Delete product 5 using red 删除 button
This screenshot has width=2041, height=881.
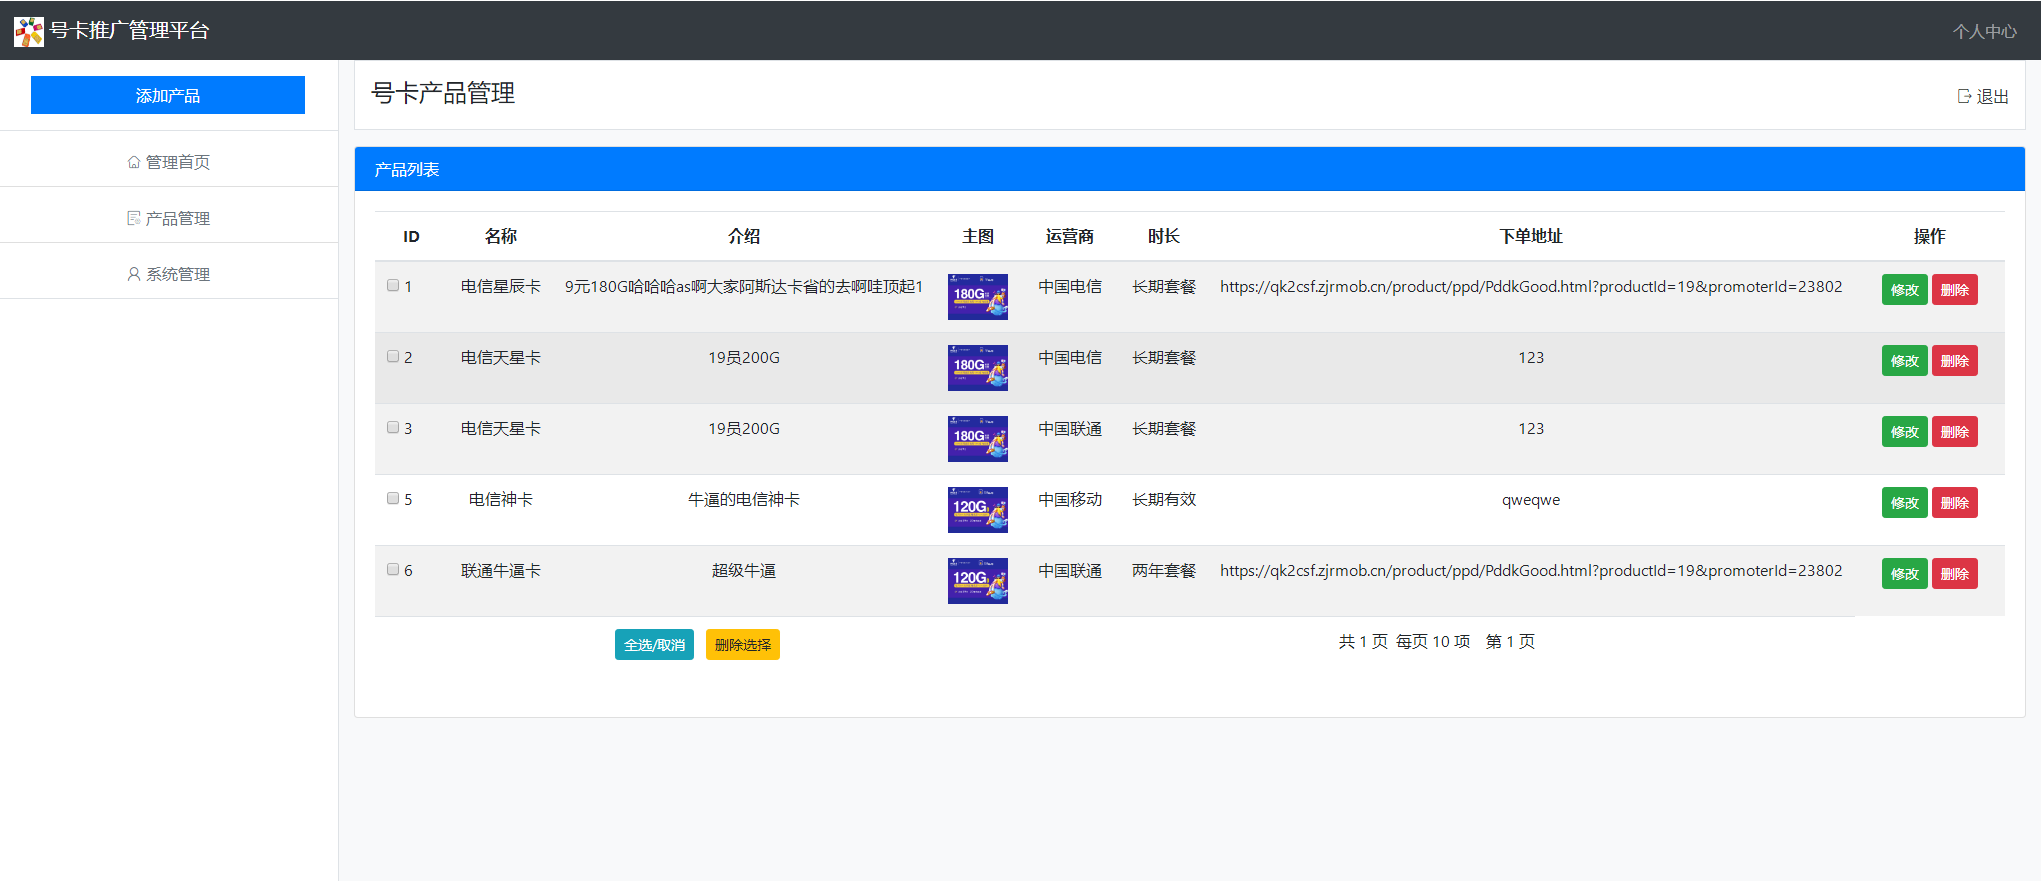tap(1954, 503)
